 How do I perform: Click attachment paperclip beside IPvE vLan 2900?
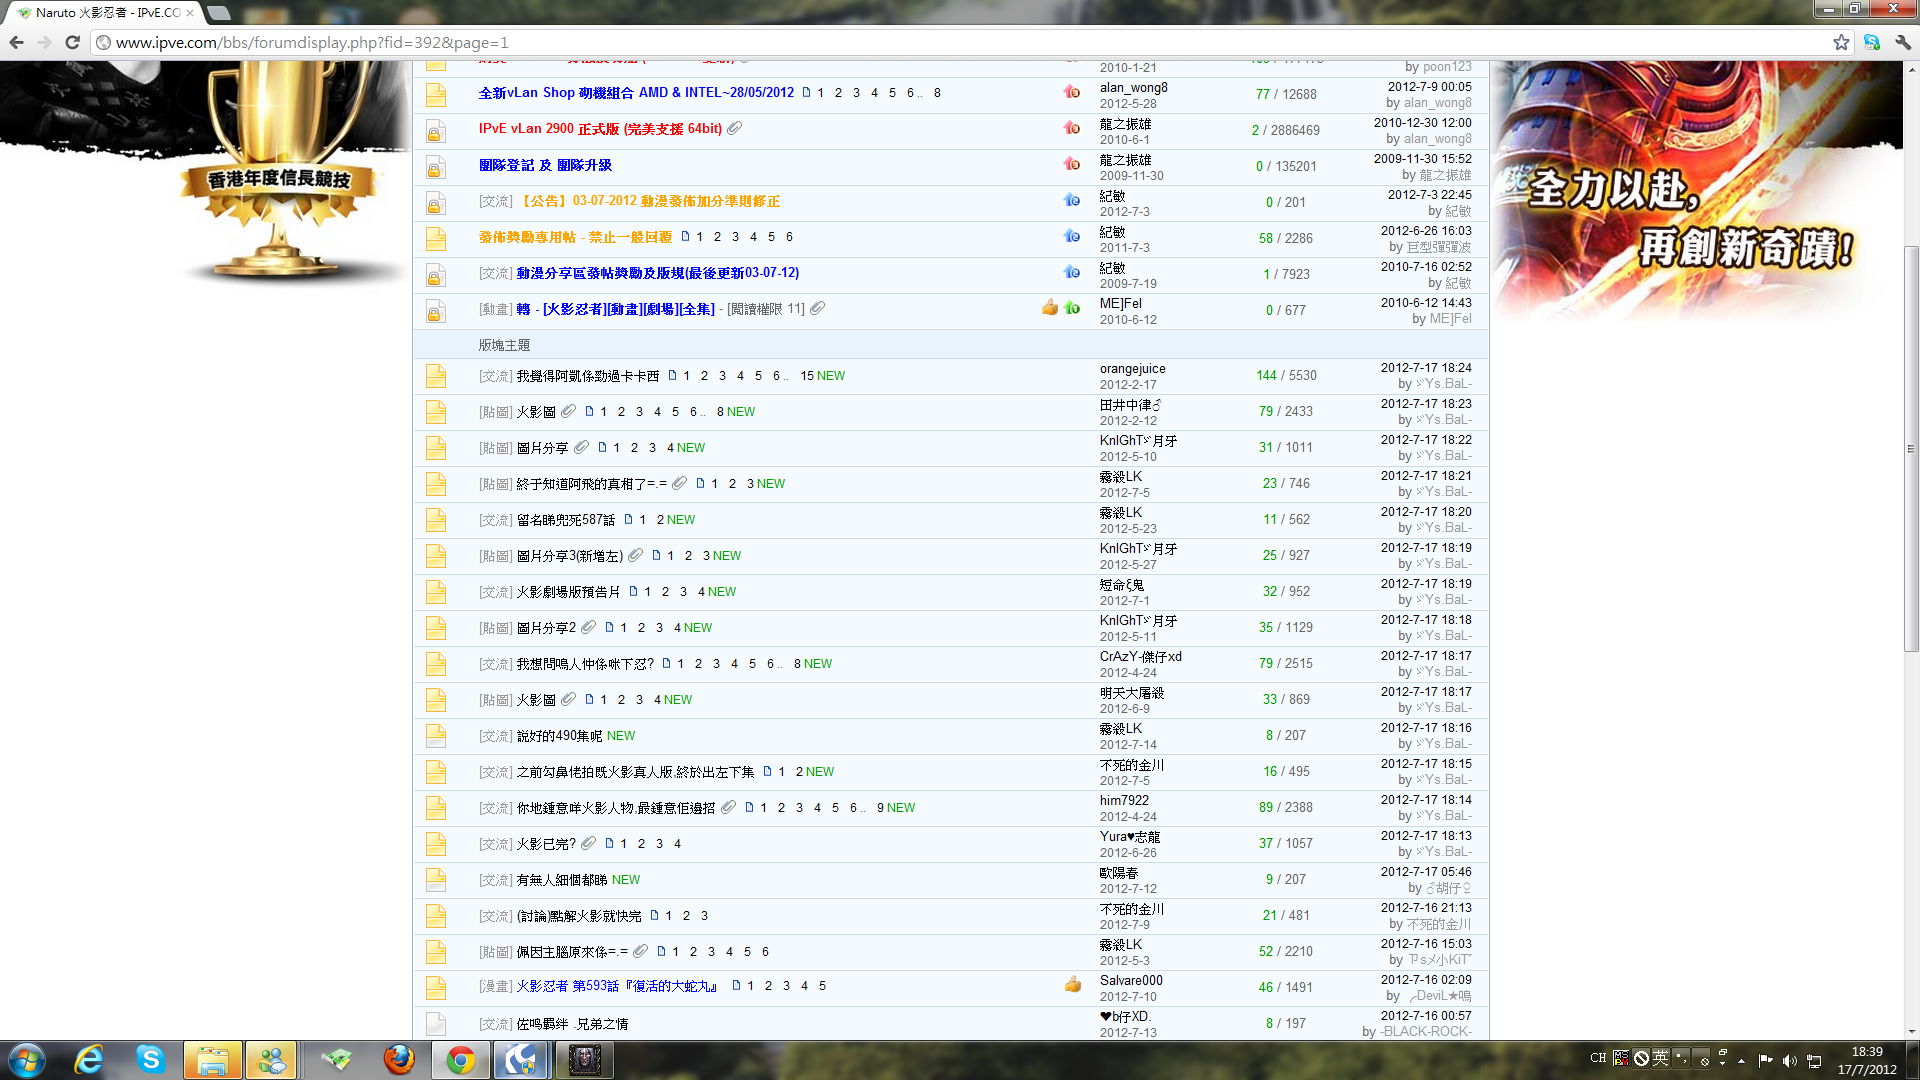pyautogui.click(x=735, y=128)
